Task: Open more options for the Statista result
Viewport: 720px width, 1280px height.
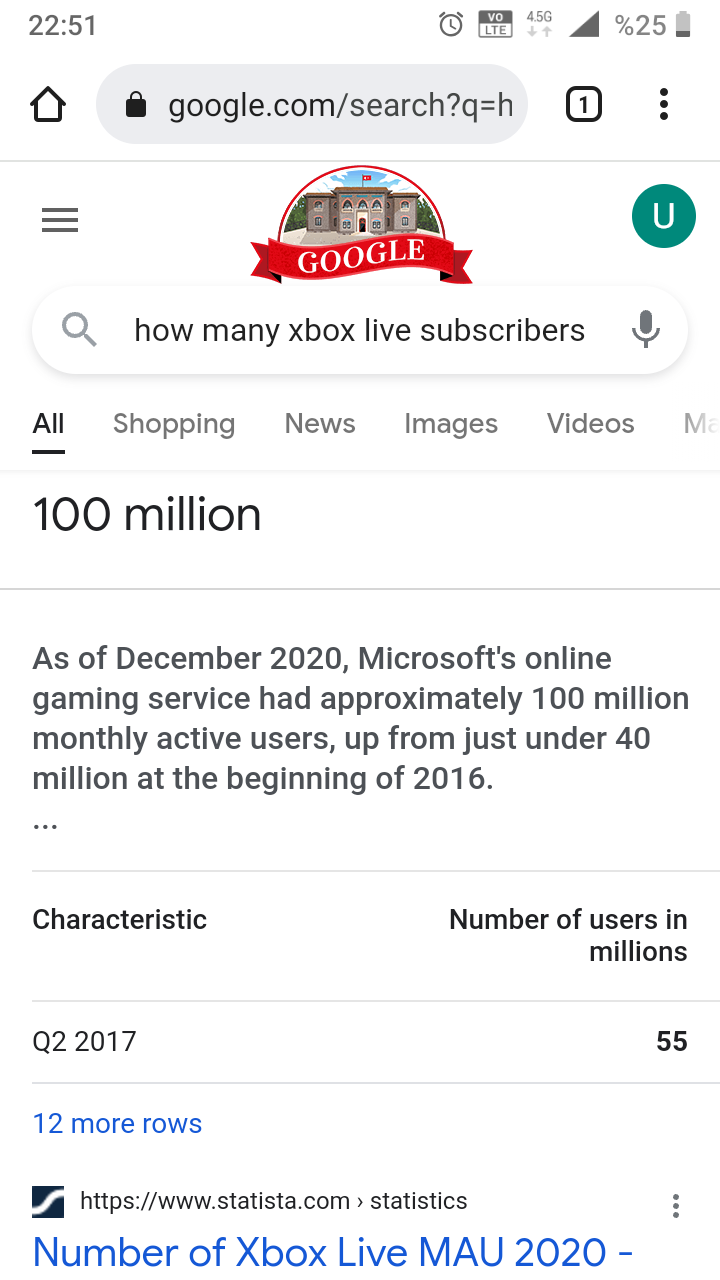Action: 676,1206
